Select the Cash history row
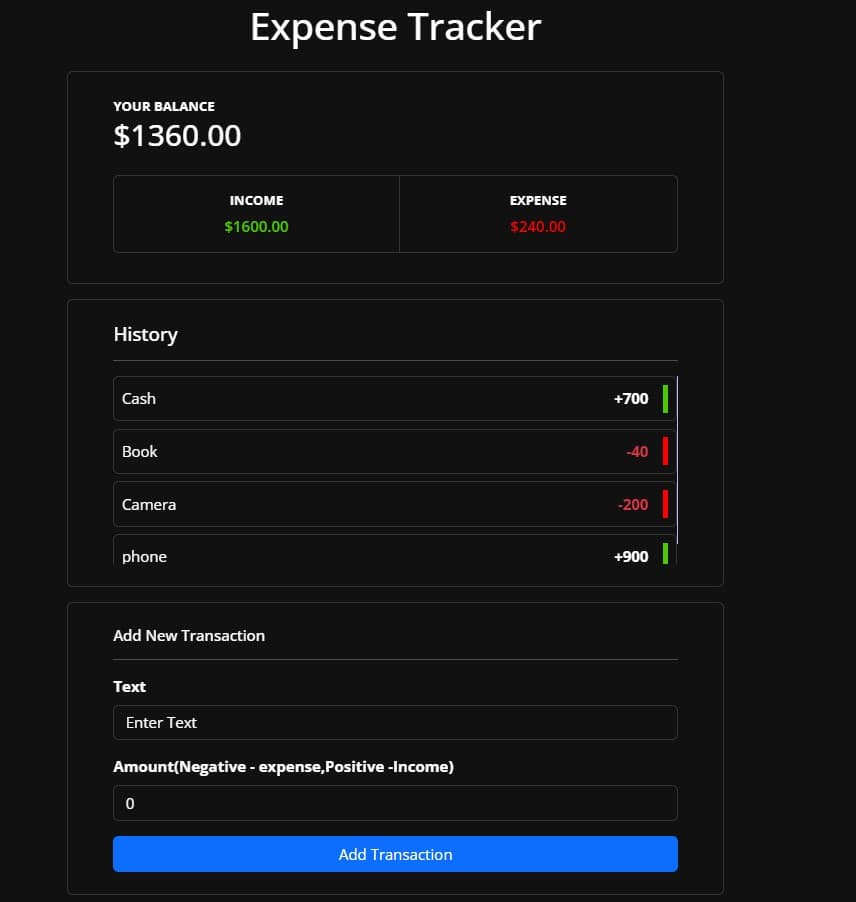Viewport: 856px width, 902px height. (394, 399)
